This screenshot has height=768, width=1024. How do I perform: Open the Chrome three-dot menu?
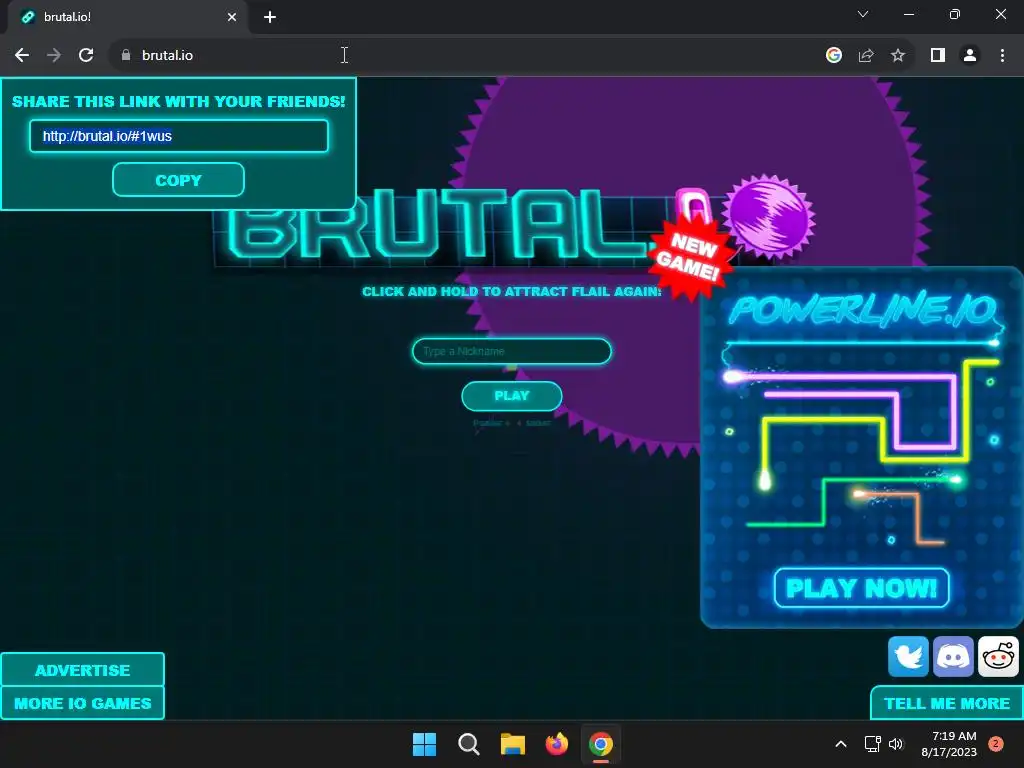coord(1002,56)
